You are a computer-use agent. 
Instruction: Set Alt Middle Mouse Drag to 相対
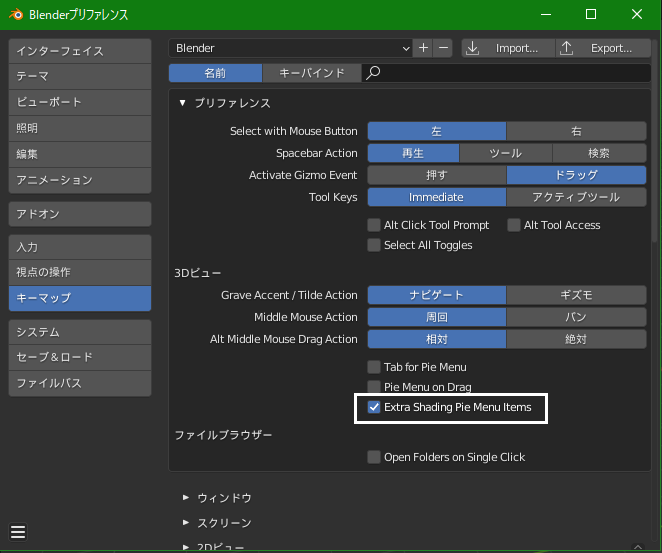coord(437,339)
